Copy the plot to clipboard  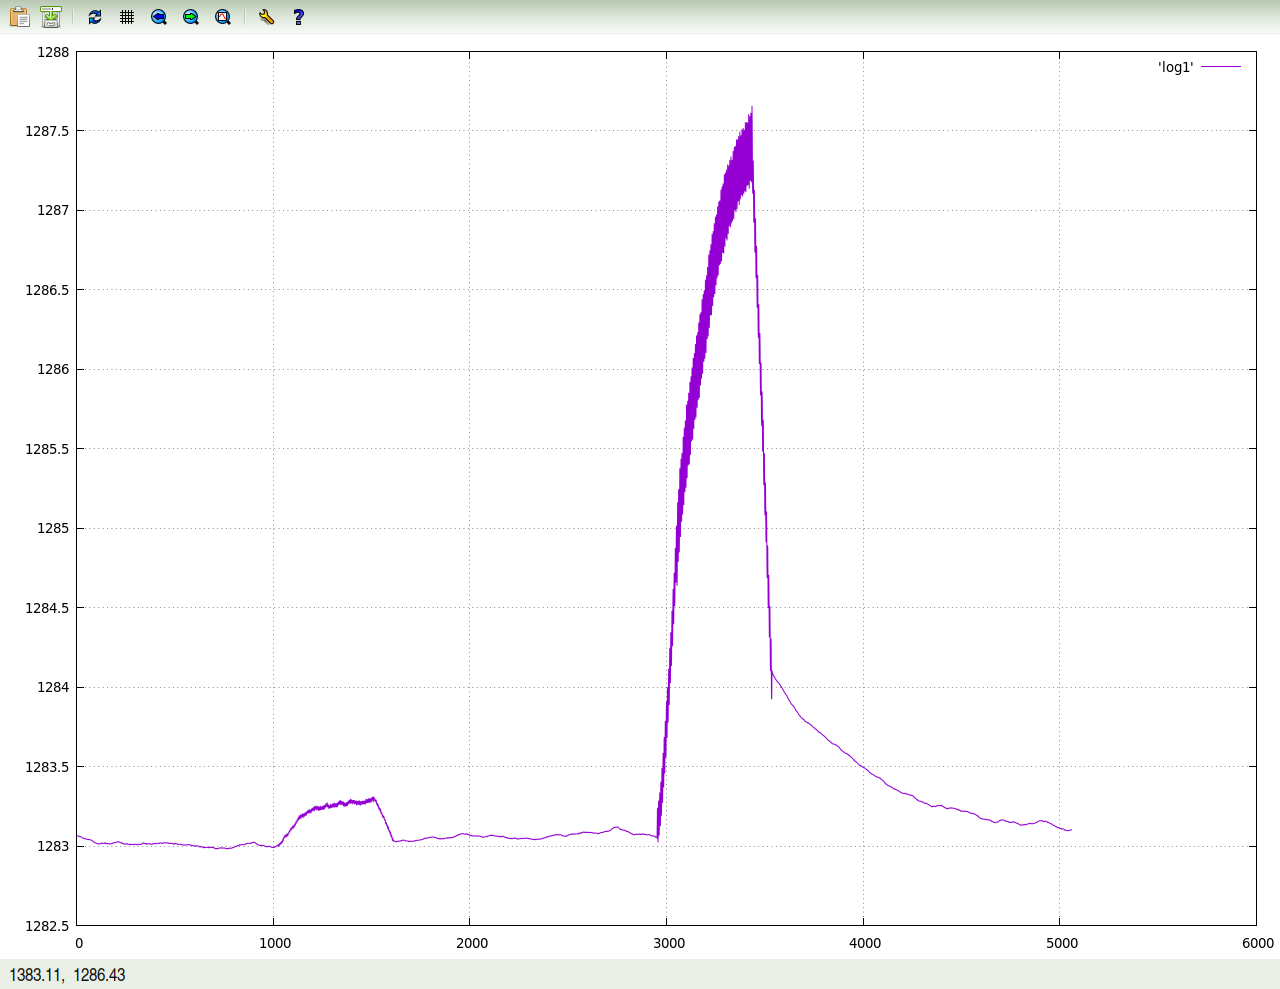point(19,16)
